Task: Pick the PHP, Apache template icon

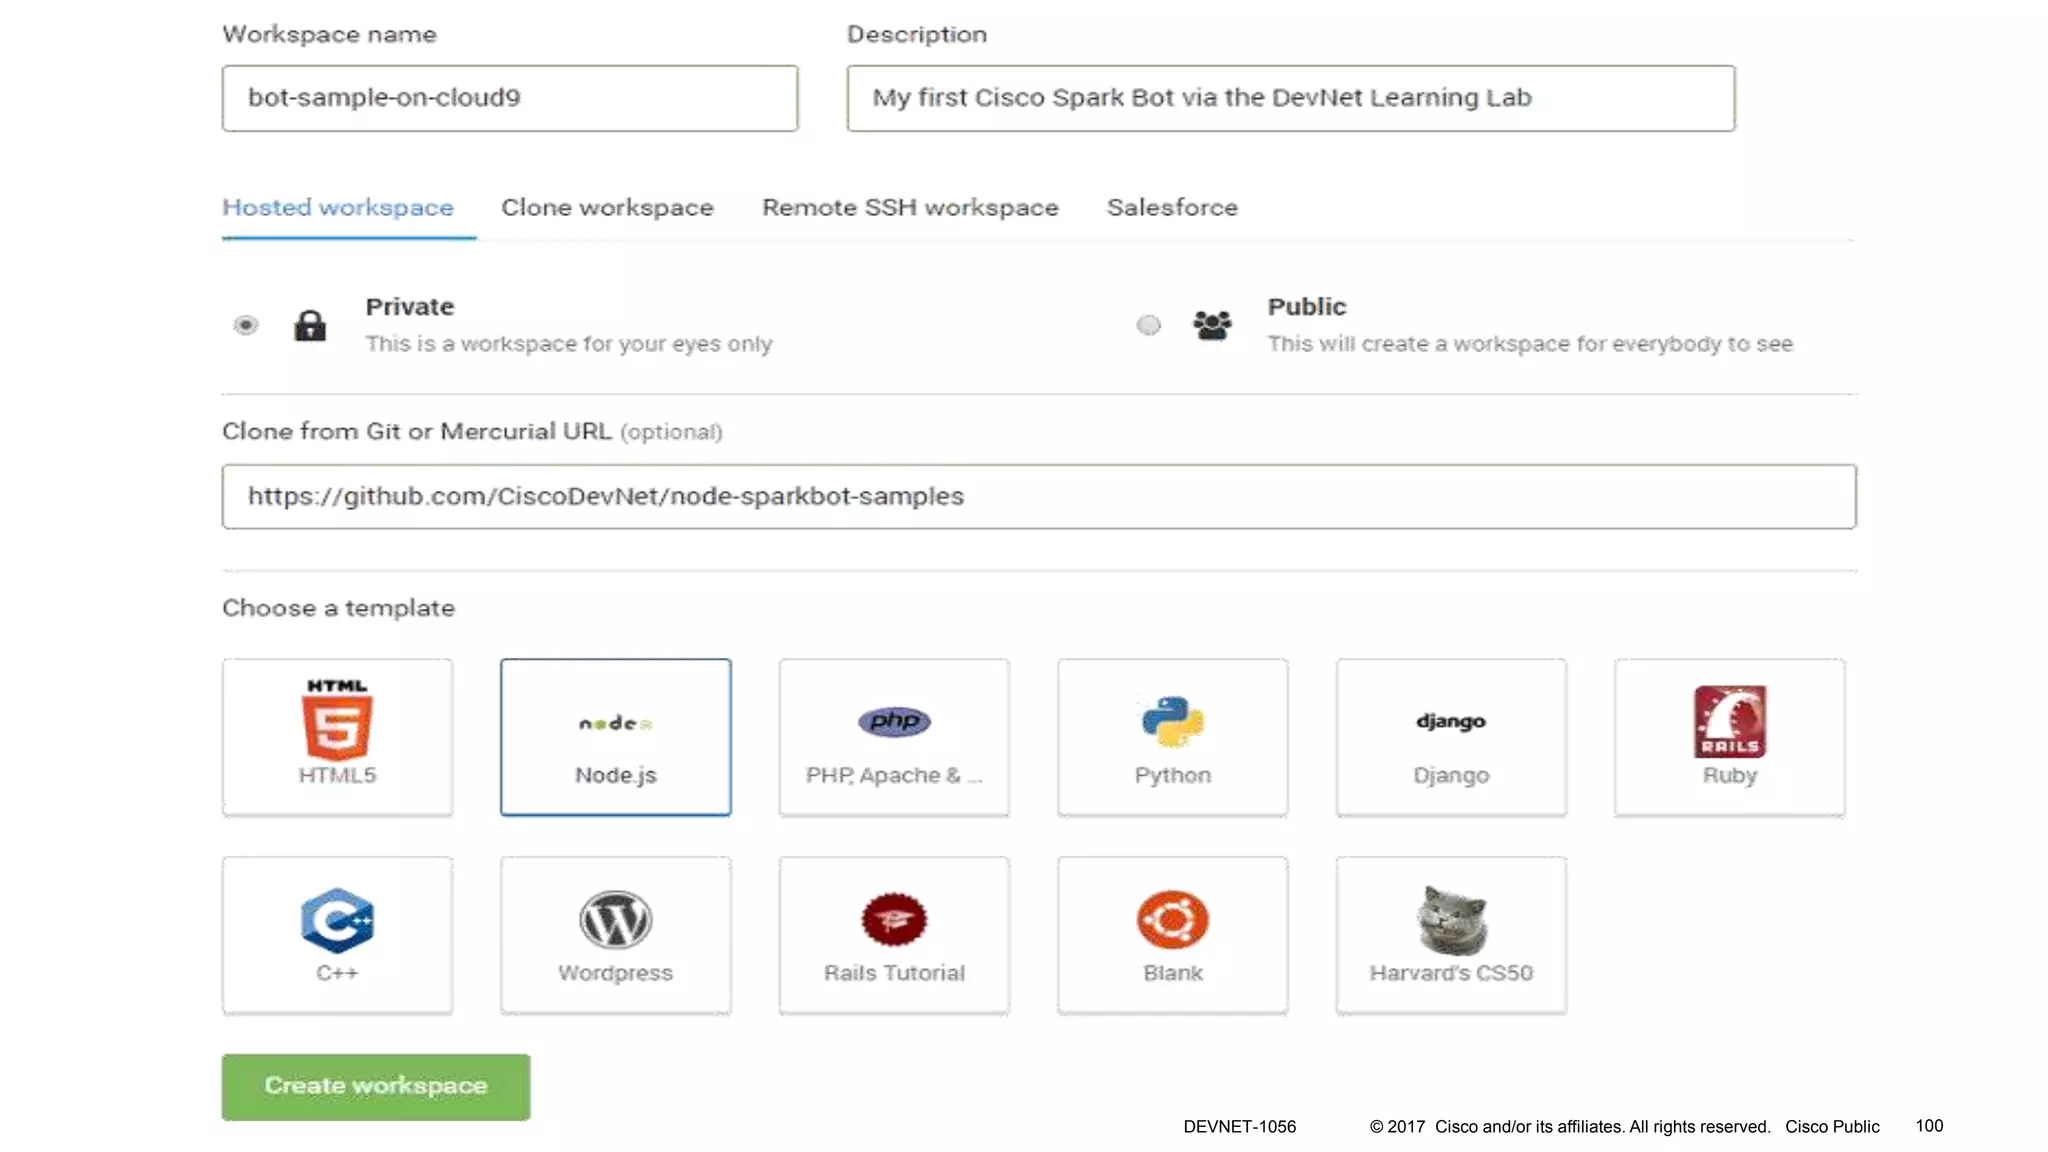Action: tap(894, 722)
